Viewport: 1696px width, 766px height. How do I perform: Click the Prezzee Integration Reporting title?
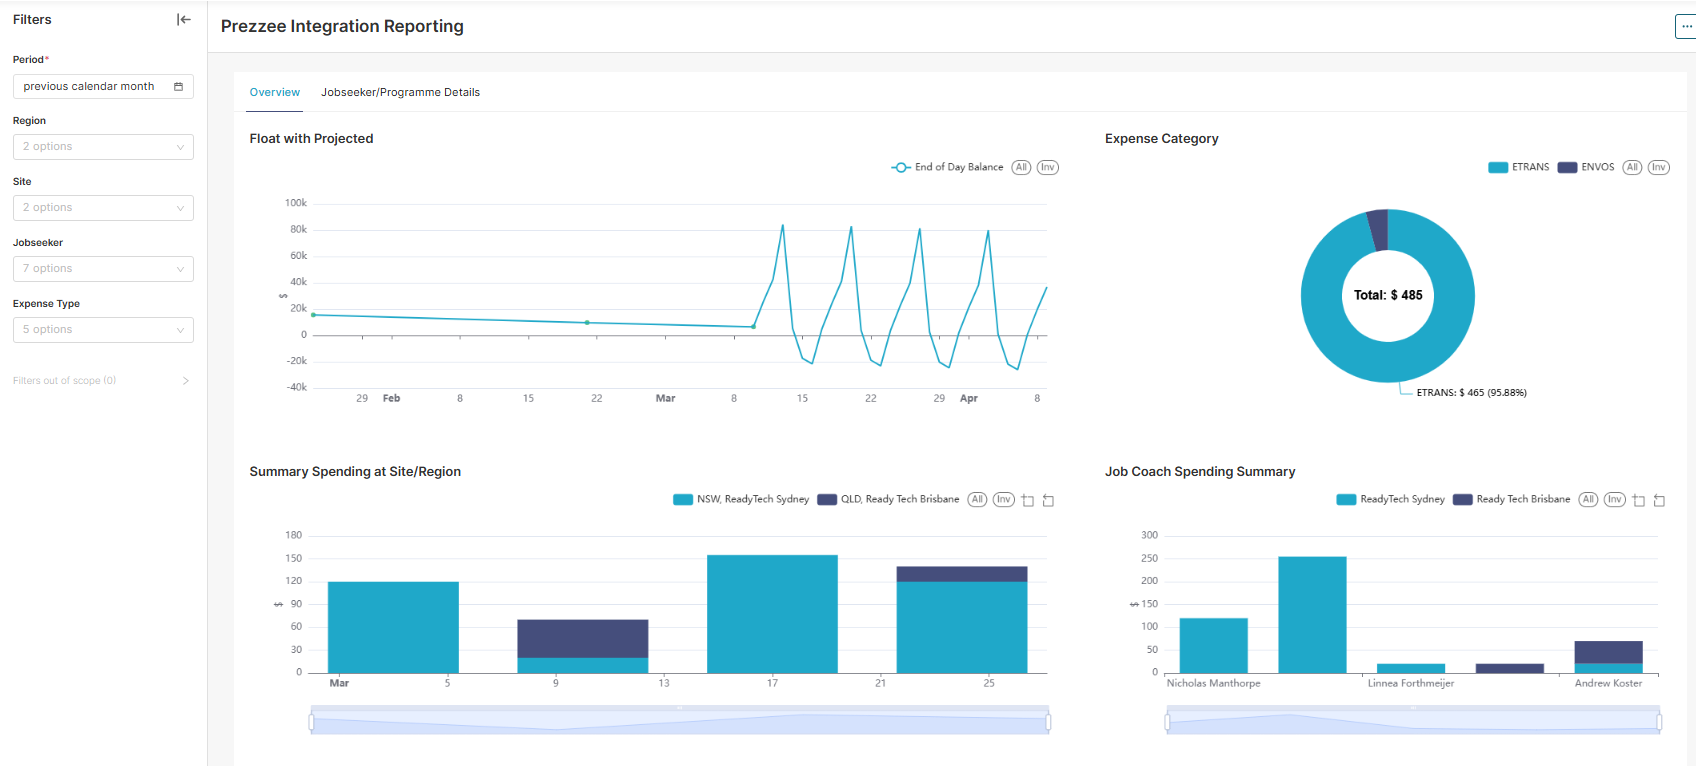tap(342, 26)
